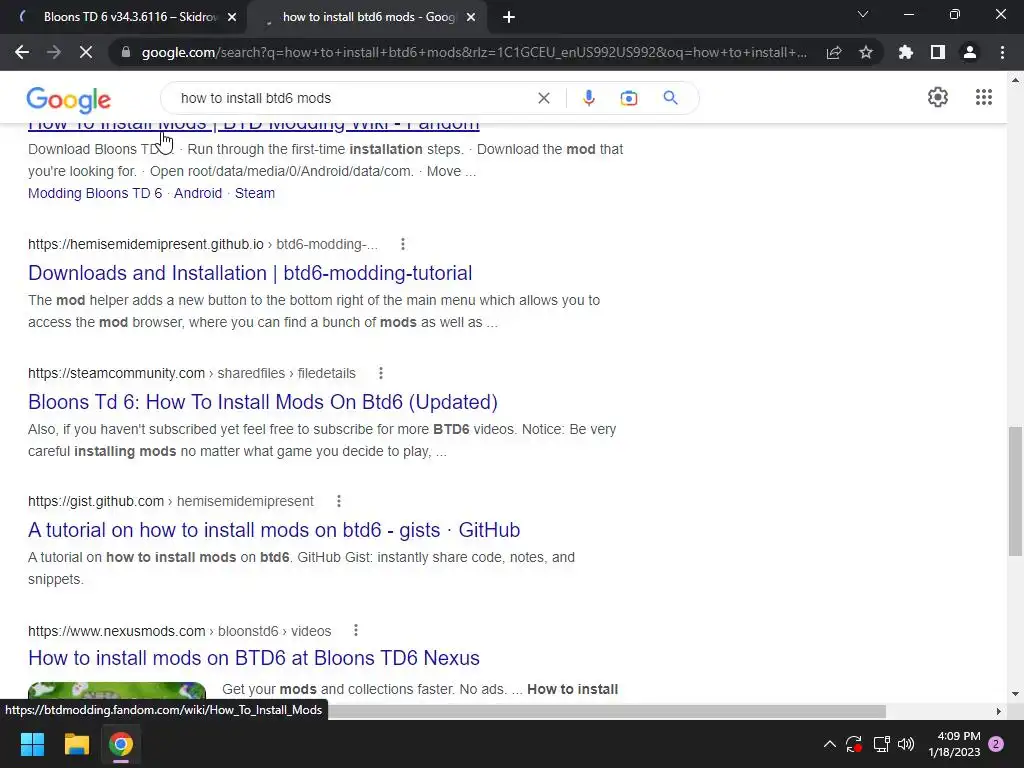Open the Modding Bloons TD 6 sitelink
Image resolution: width=1024 pixels, height=768 pixels.
[95, 193]
